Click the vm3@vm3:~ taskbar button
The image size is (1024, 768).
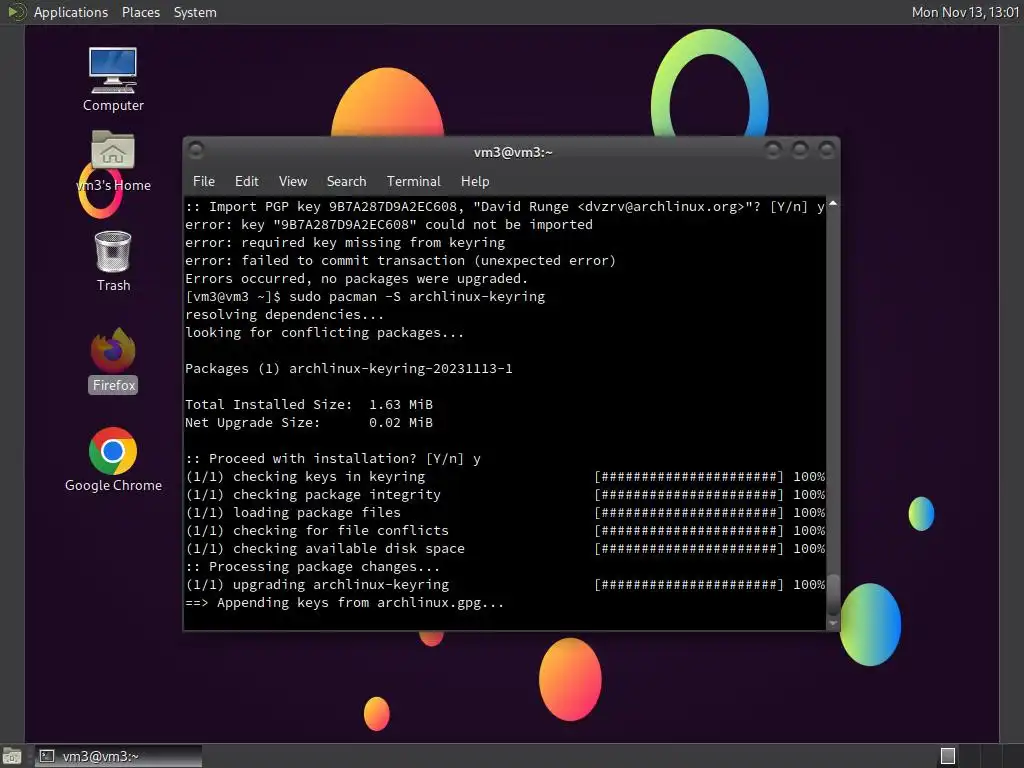(118, 756)
